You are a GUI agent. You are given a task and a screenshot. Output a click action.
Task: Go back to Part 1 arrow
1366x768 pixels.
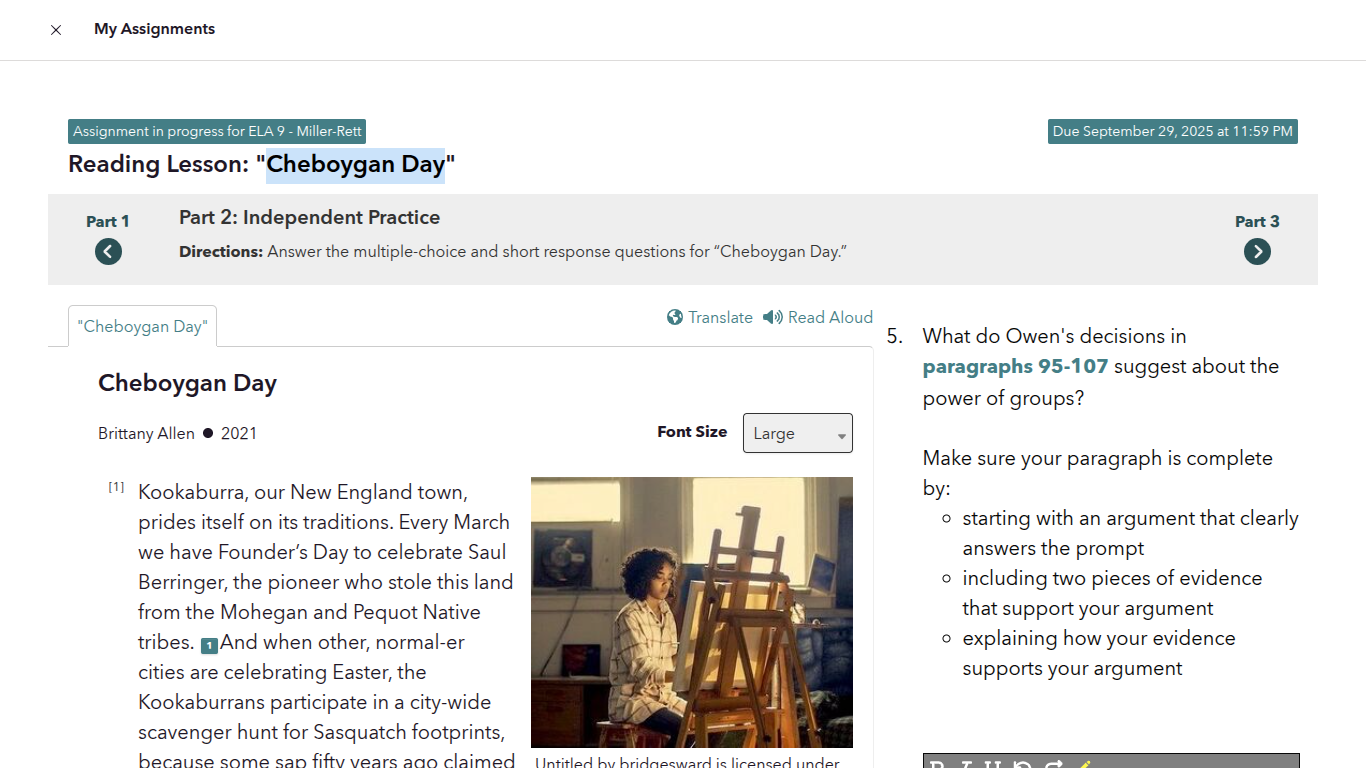[x=108, y=252]
